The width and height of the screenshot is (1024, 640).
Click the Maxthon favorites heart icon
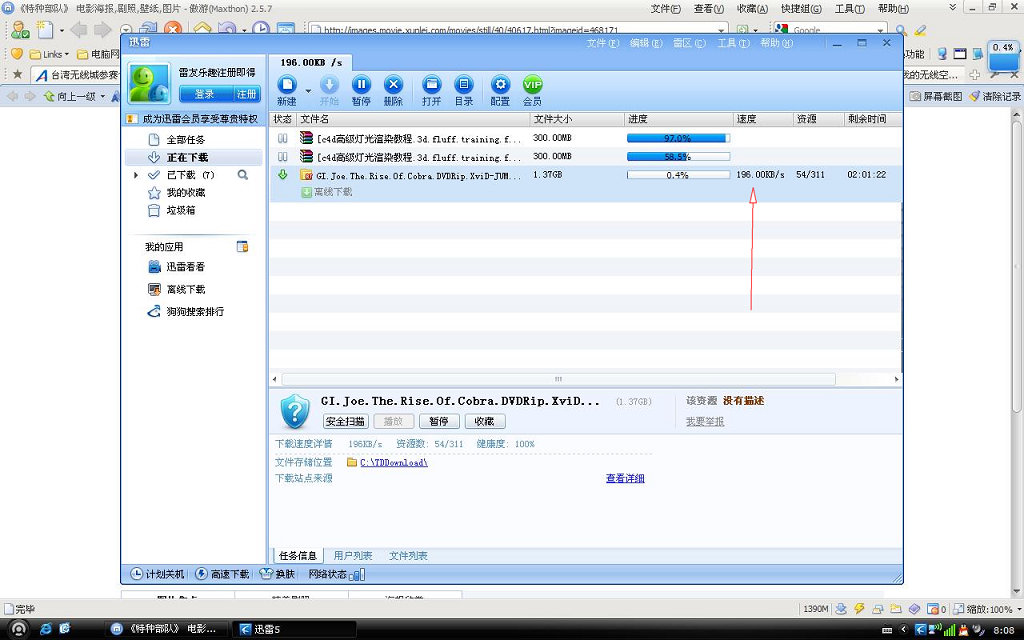tap(17, 54)
